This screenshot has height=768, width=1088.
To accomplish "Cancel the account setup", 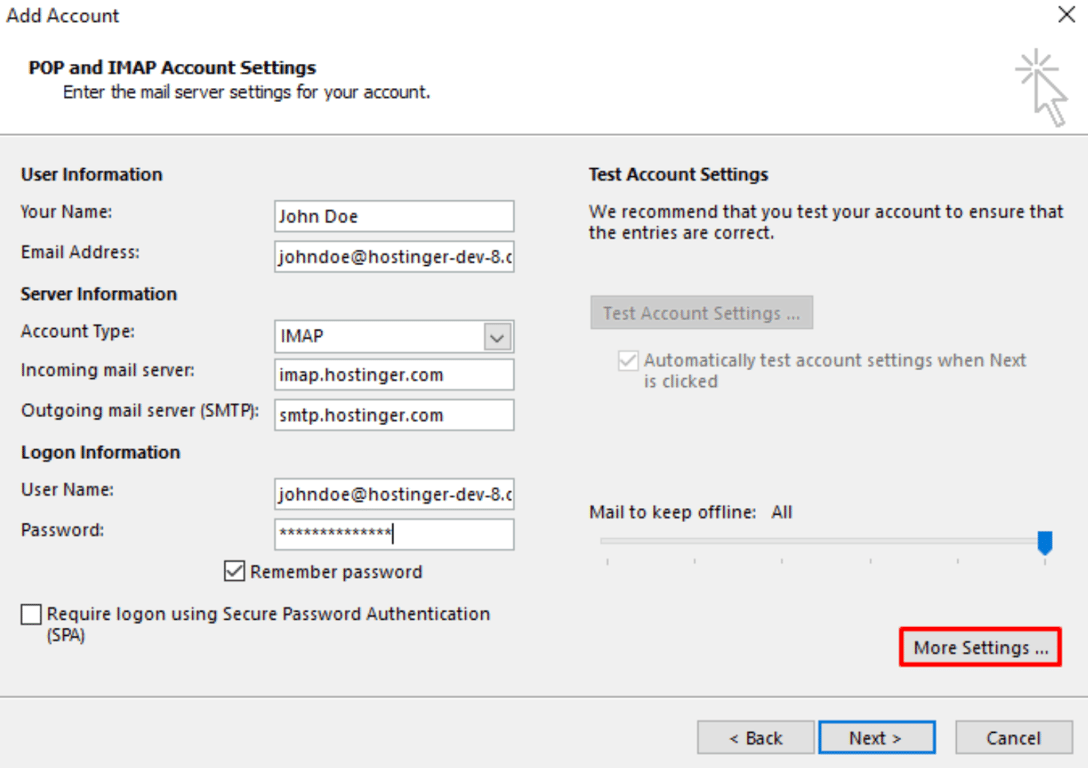I will pos(1013,737).
